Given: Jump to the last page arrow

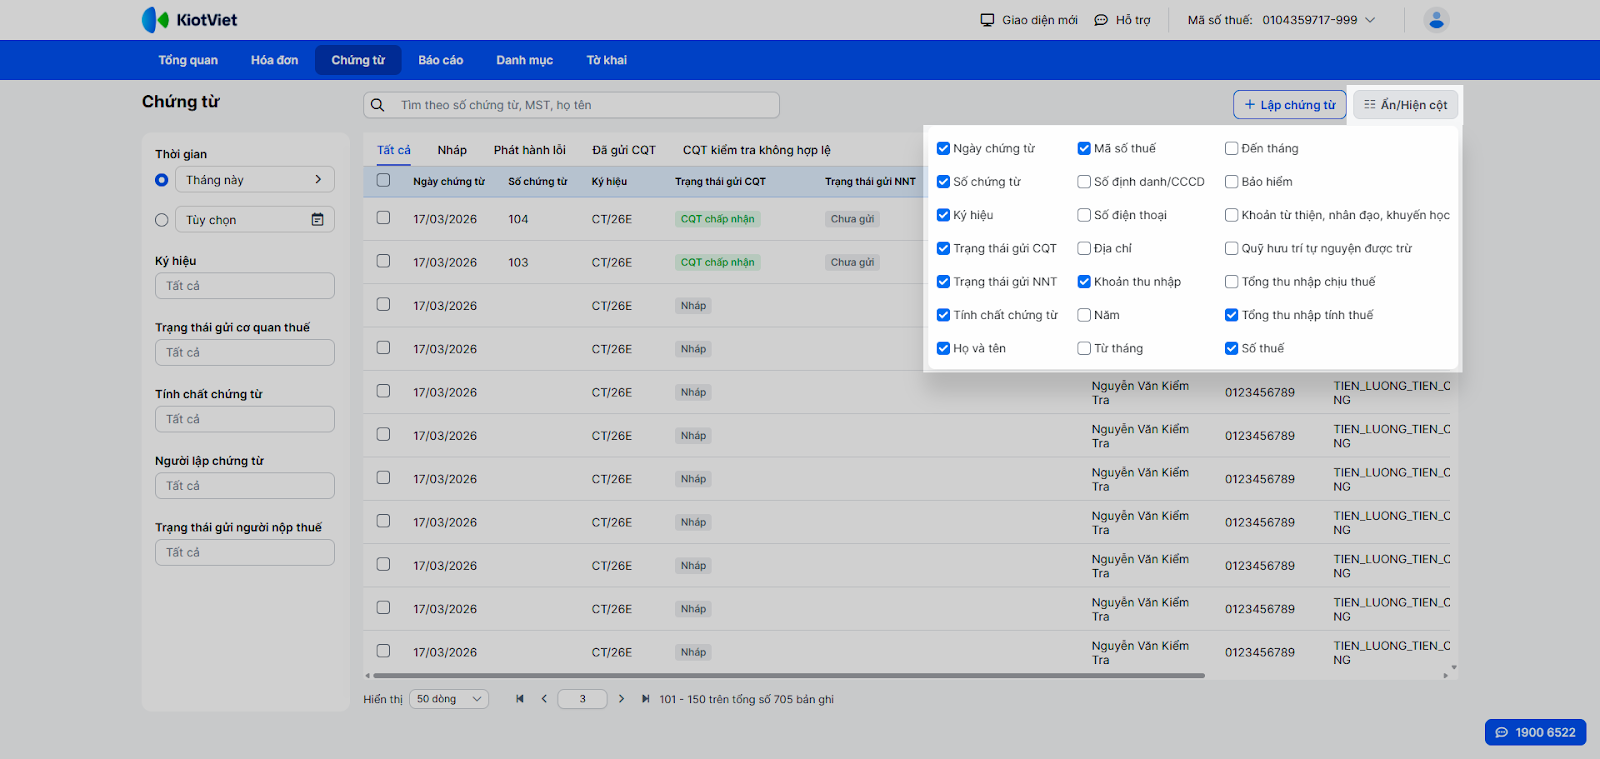Looking at the screenshot, I should tap(645, 699).
